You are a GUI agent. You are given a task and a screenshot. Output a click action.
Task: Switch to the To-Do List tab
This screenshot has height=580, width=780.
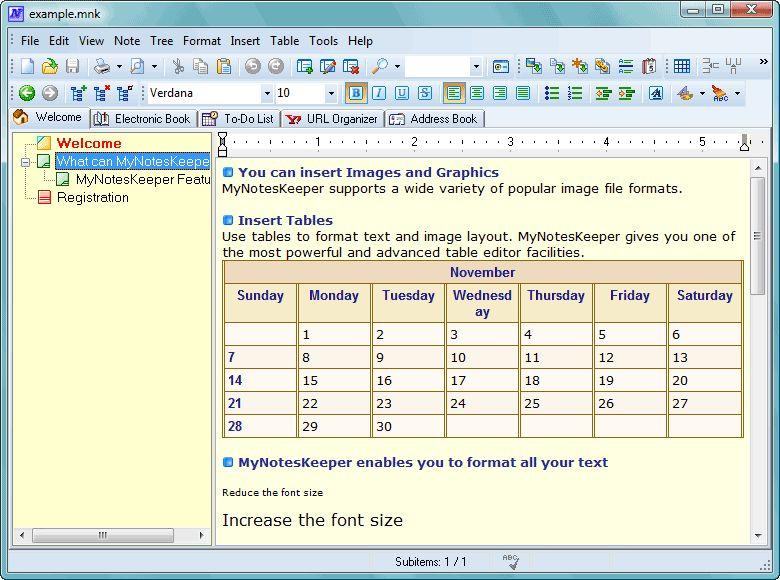coord(240,118)
